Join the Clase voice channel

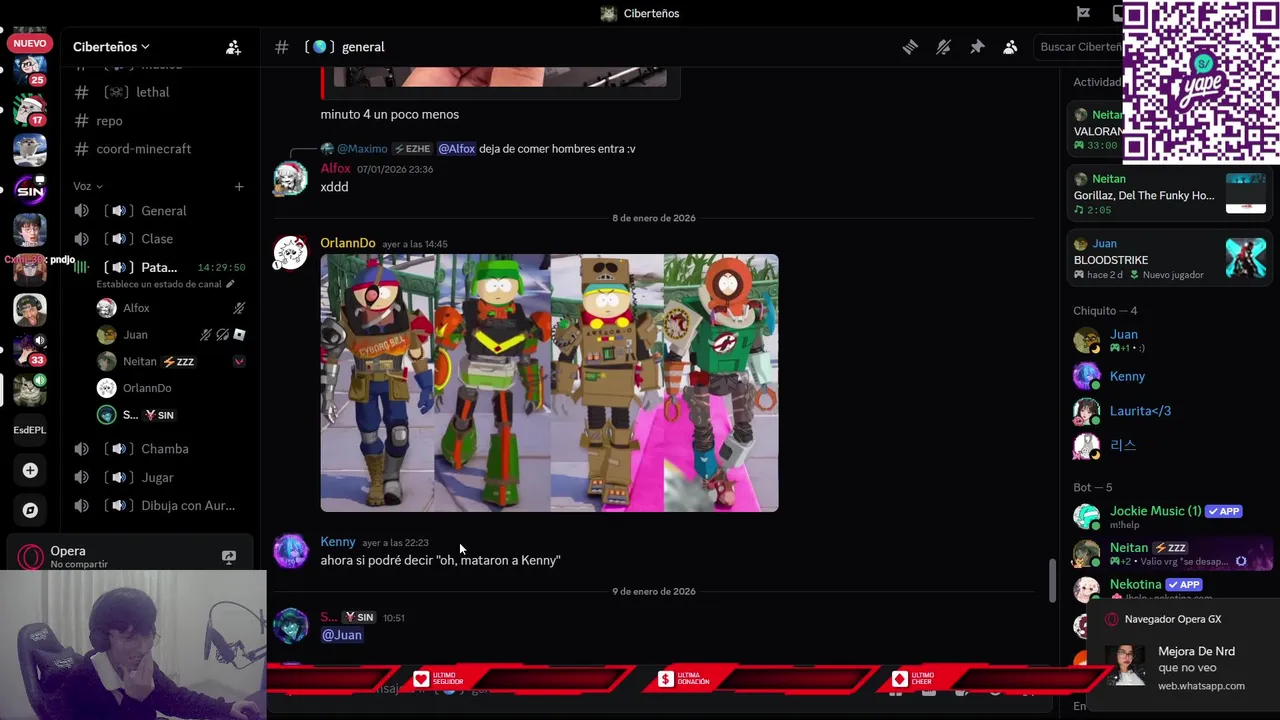click(156, 239)
